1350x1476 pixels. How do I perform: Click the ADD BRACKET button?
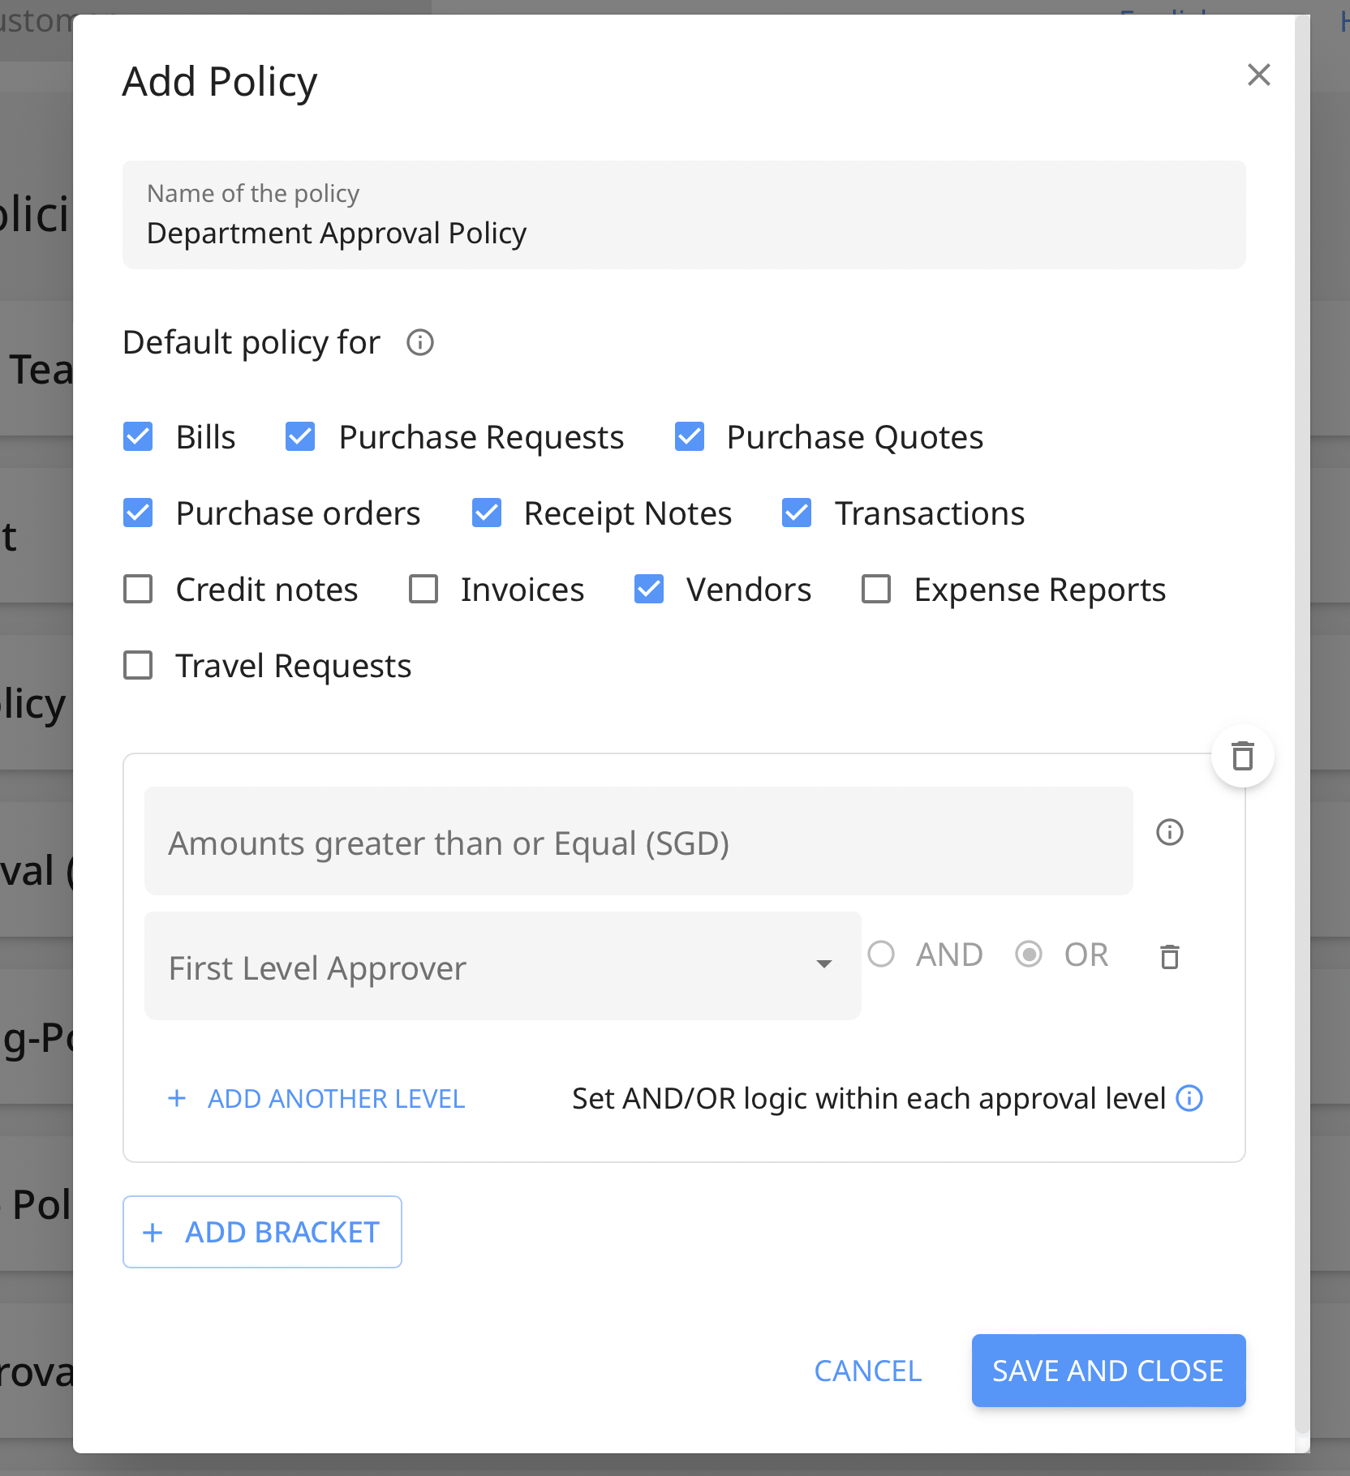point(261,1231)
